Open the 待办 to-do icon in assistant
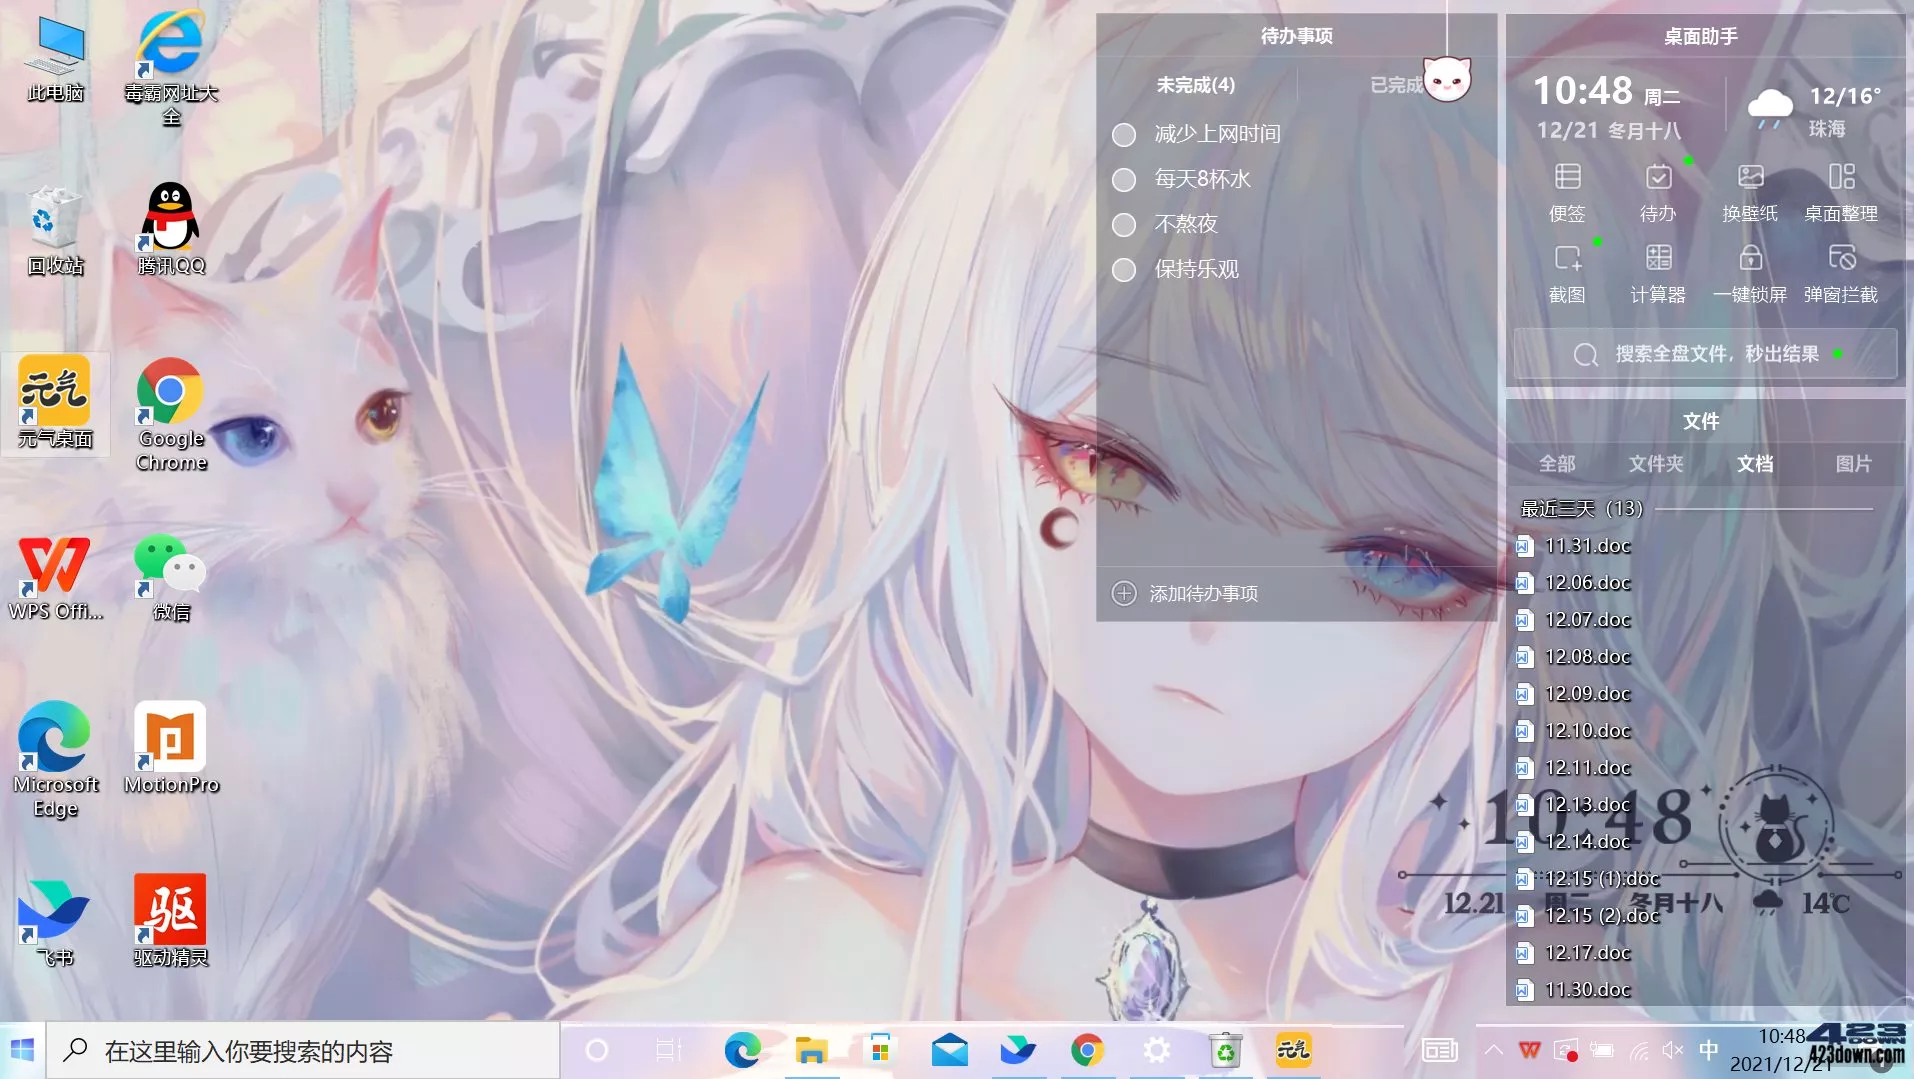1914x1079 pixels. point(1658,191)
